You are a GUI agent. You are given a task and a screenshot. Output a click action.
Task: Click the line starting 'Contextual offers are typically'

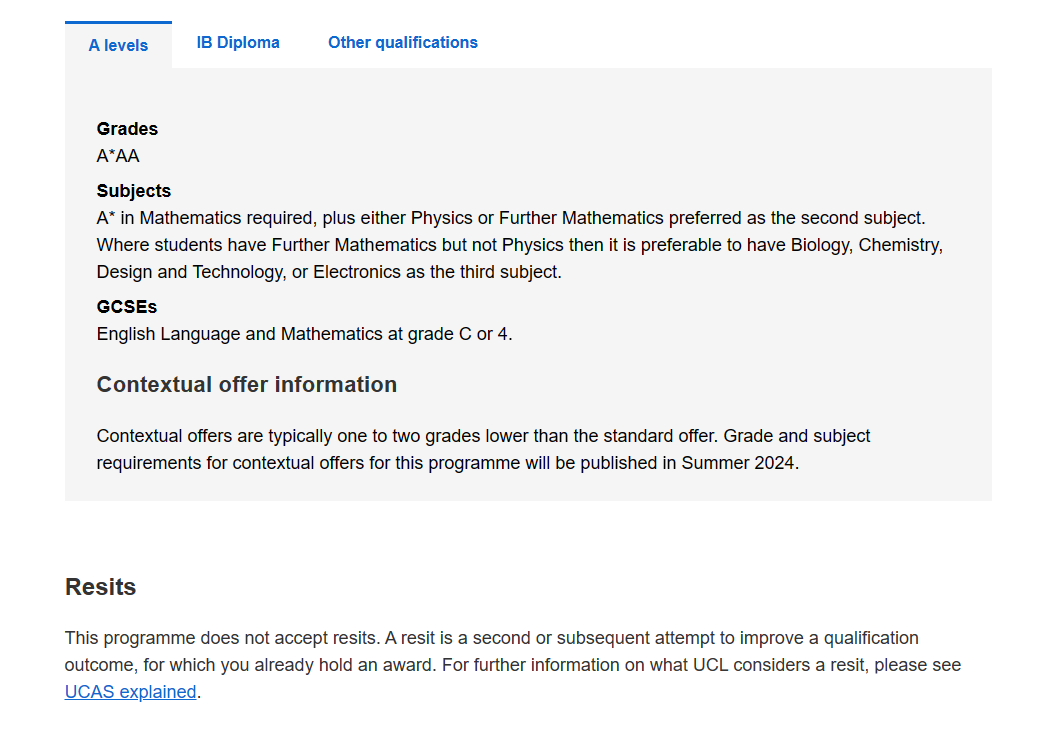(484, 436)
